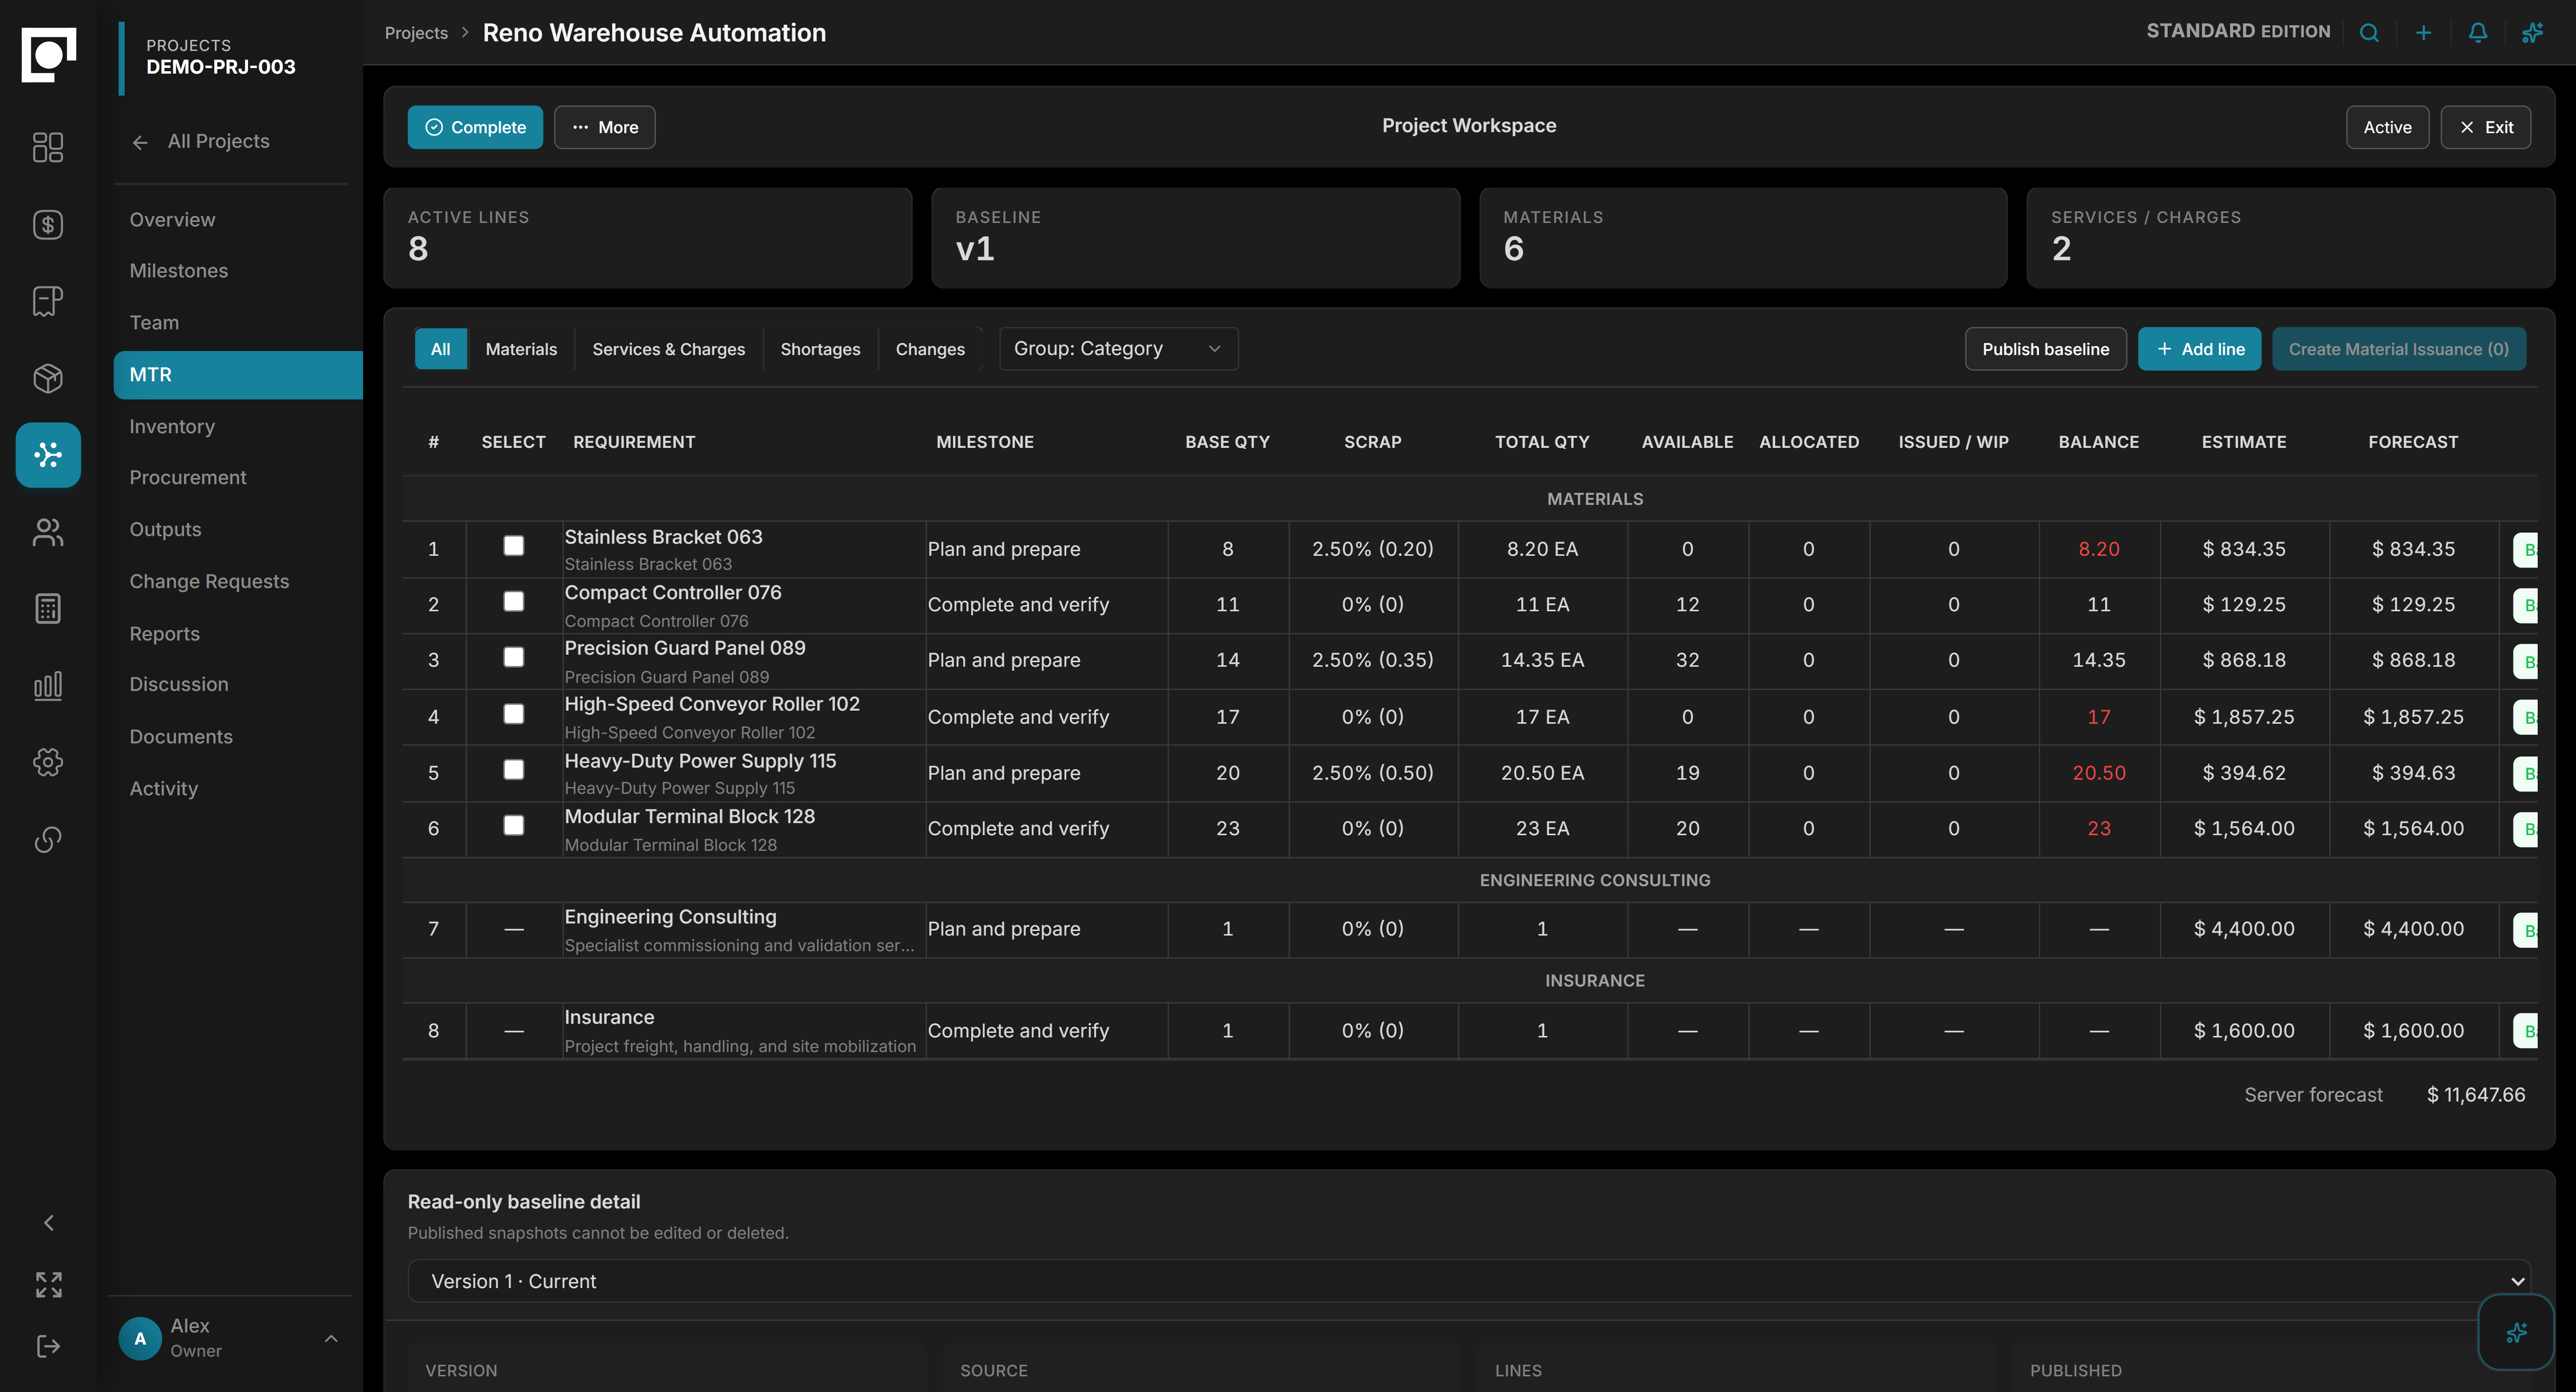Switch to the All filter tab
Screen dimensions: 2576x1392
(440, 349)
